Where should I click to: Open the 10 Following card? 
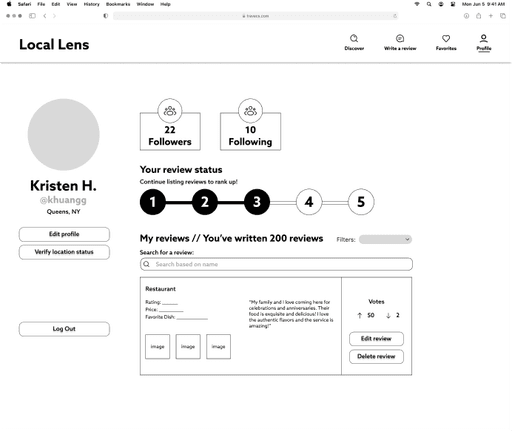tap(250, 131)
